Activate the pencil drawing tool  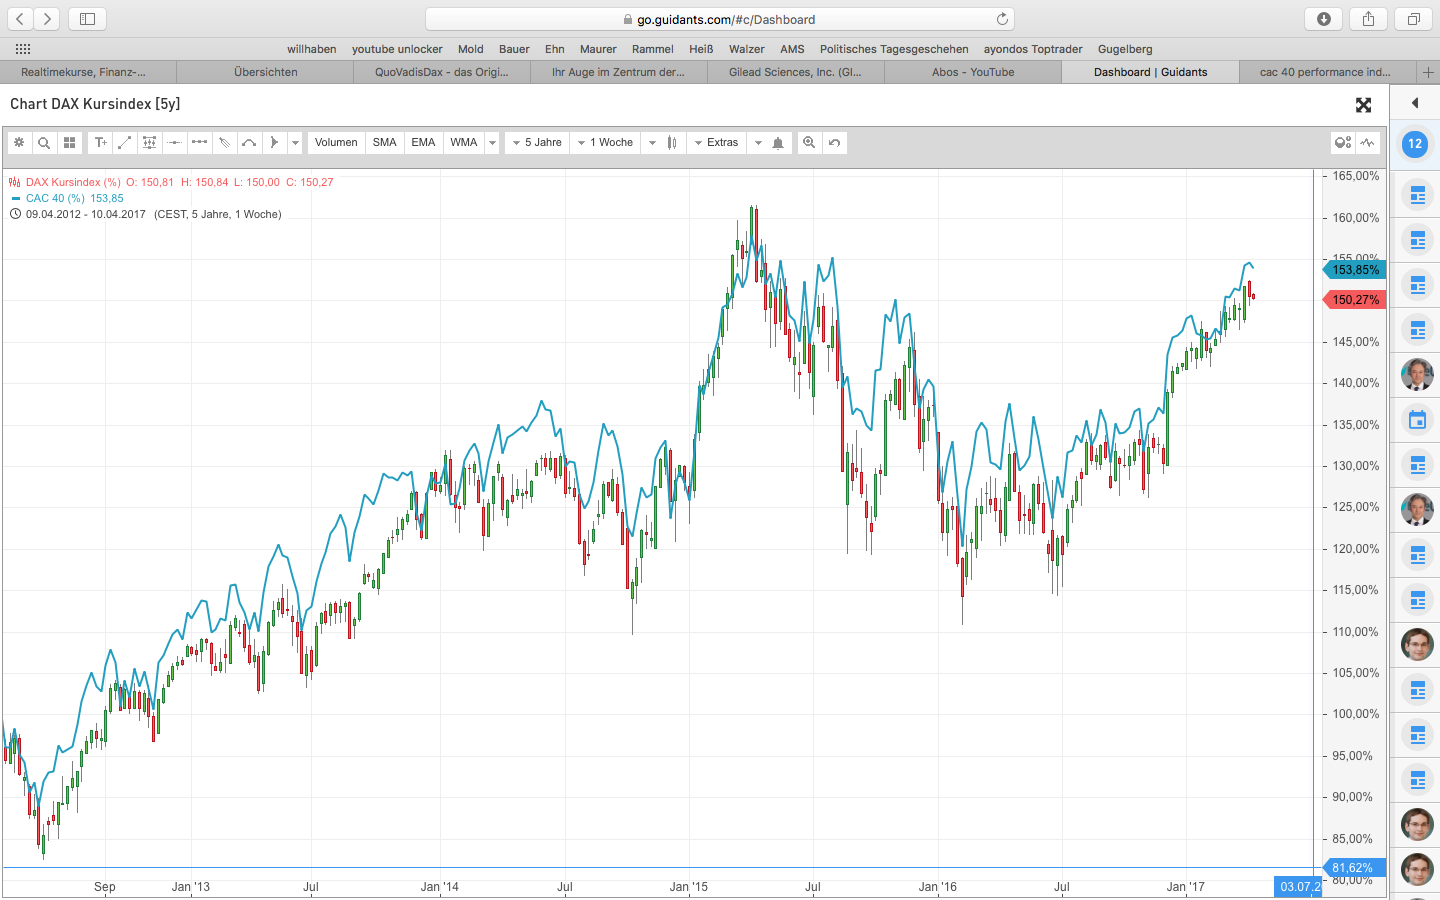click(224, 142)
